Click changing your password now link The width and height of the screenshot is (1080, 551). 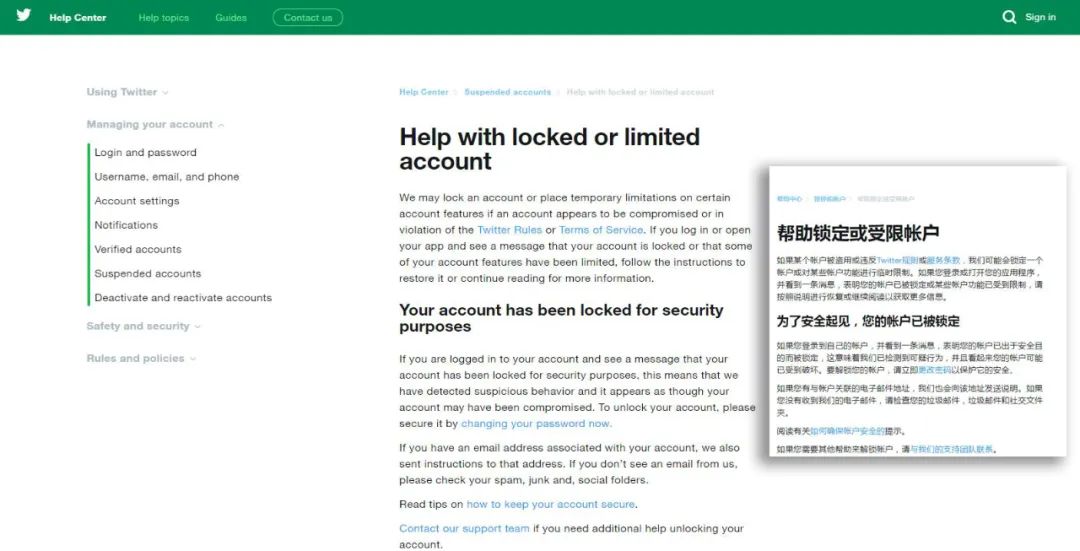536,424
